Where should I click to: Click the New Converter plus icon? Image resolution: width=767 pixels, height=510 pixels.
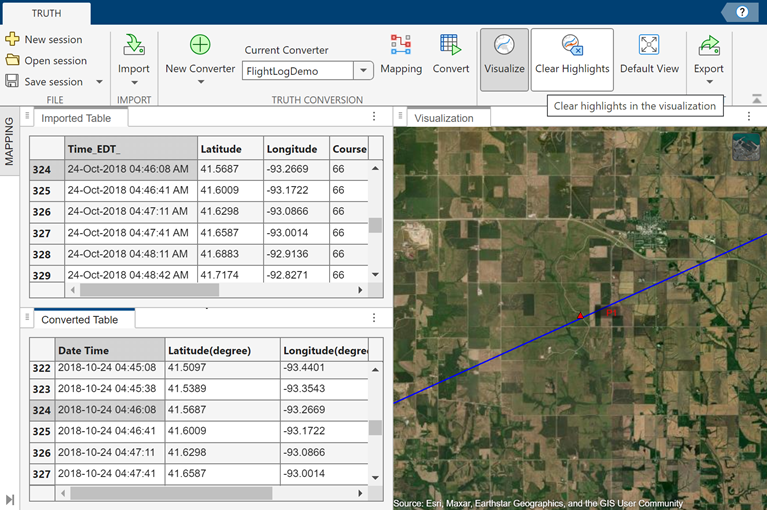200,45
